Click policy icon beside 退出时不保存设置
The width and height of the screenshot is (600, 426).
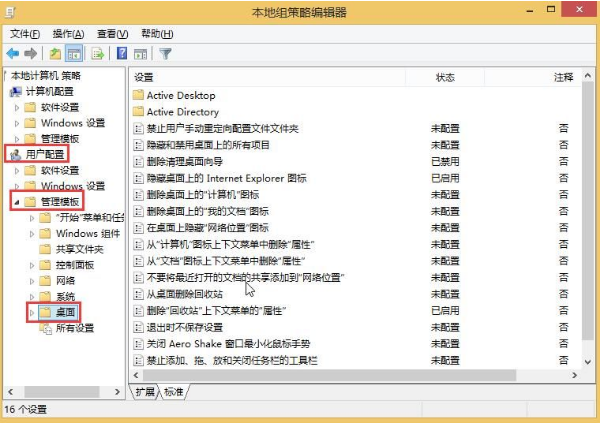[x=138, y=327]
